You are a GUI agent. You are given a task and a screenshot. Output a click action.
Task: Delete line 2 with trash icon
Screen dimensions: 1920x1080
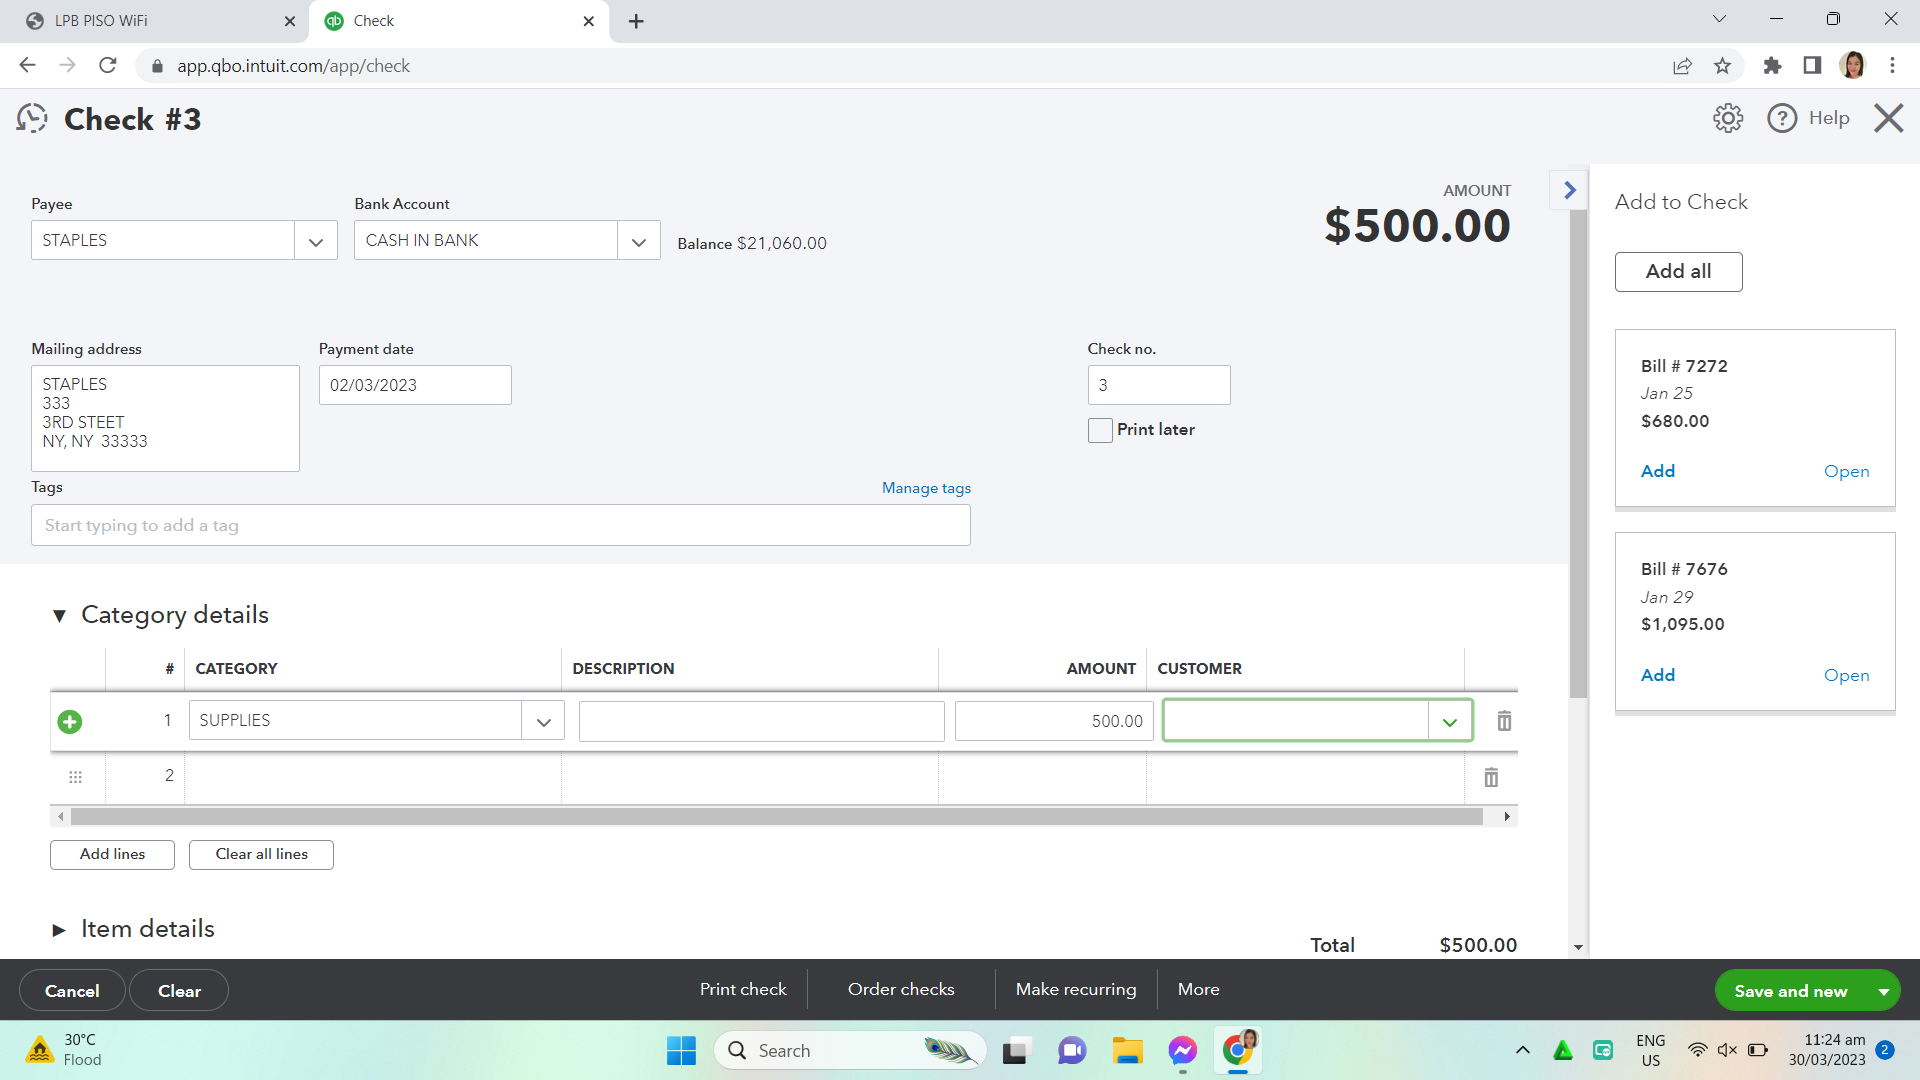coord(1490,777)
